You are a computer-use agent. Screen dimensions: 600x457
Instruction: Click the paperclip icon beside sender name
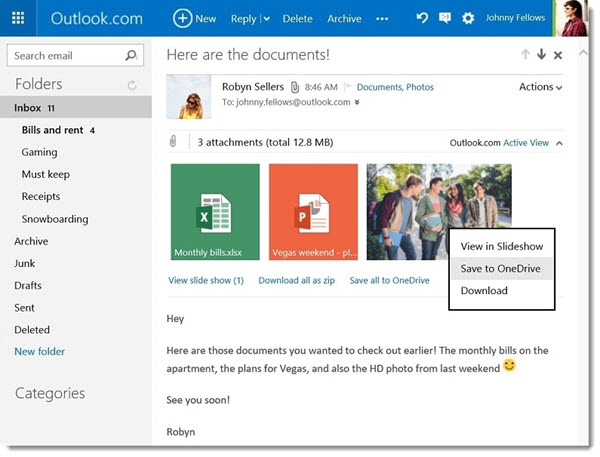[295, 87]
